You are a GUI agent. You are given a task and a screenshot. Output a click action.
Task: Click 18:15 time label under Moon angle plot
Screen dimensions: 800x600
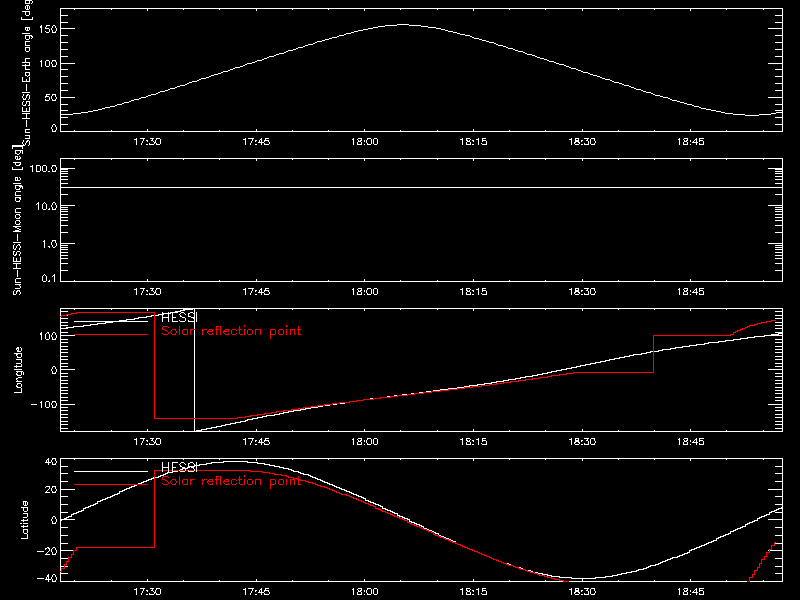coord(473,292)
